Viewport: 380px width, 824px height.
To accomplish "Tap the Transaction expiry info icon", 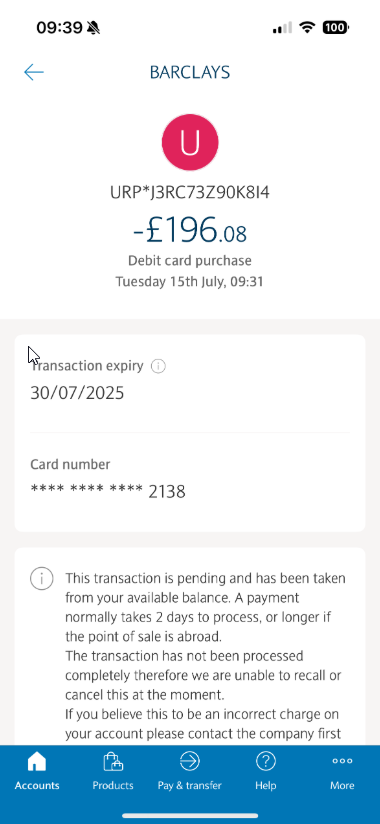I will pos(158,366).
